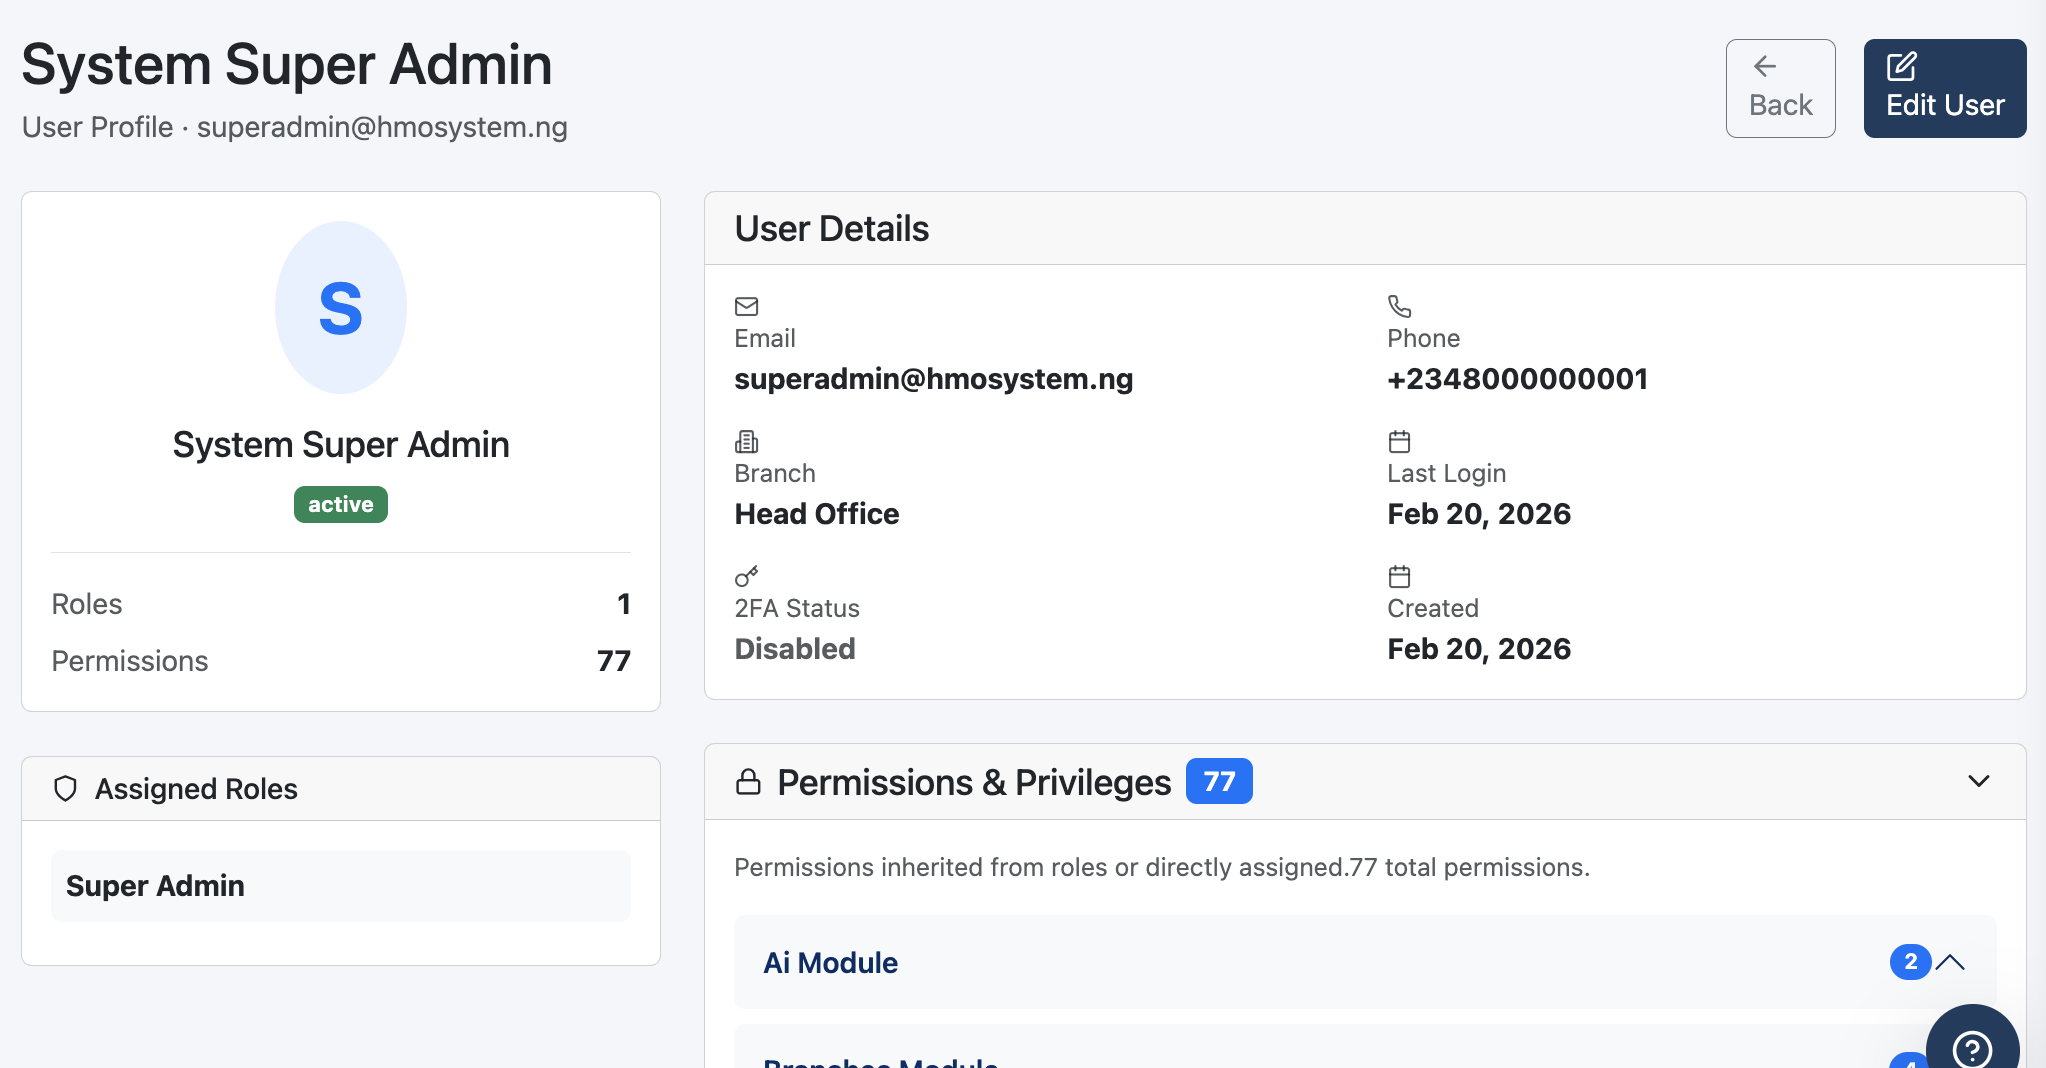The width and height of the screenshot is (2046, 1068).
Task: Click the Created calendar icon
Action: [1400, 576]
